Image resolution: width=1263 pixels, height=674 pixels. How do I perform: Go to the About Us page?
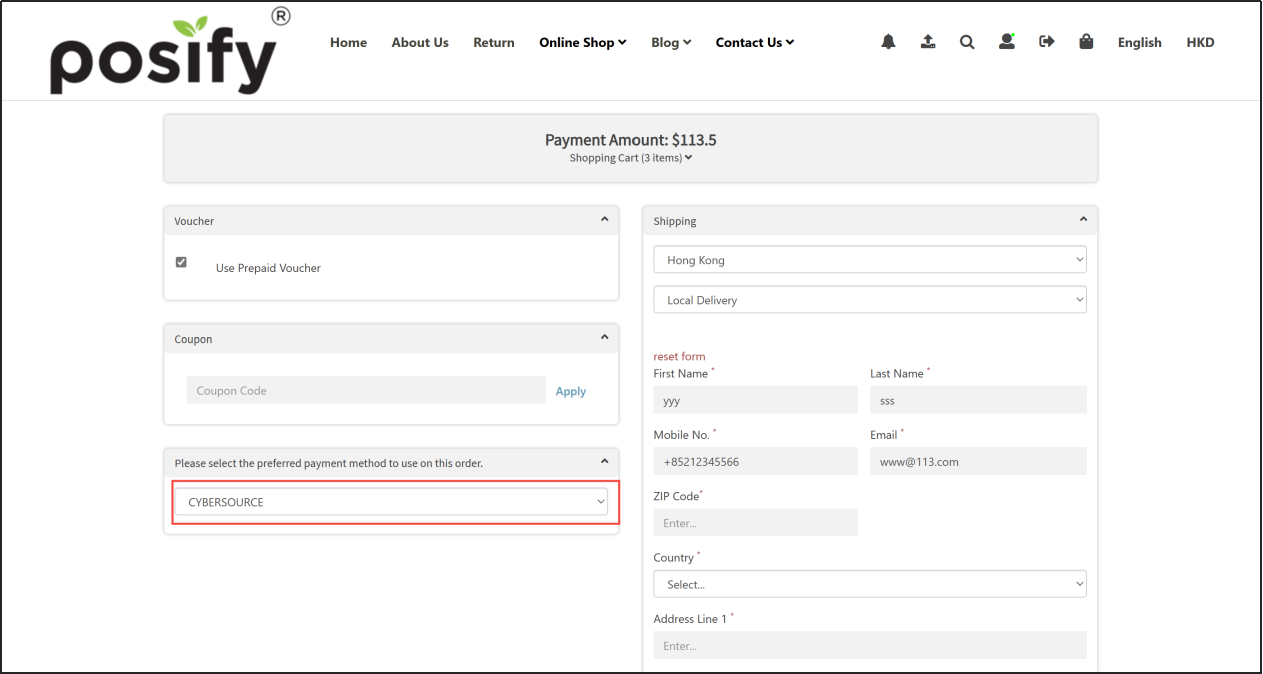tap(420, 42)
